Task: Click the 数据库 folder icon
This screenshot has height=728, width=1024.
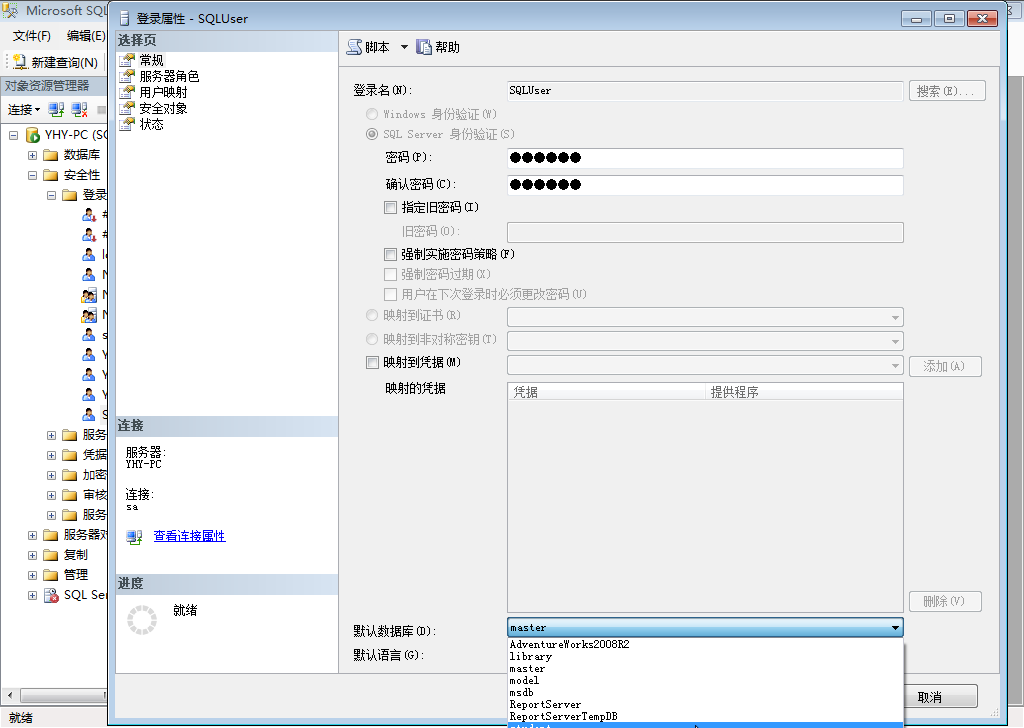Action: tap(51, 155)
